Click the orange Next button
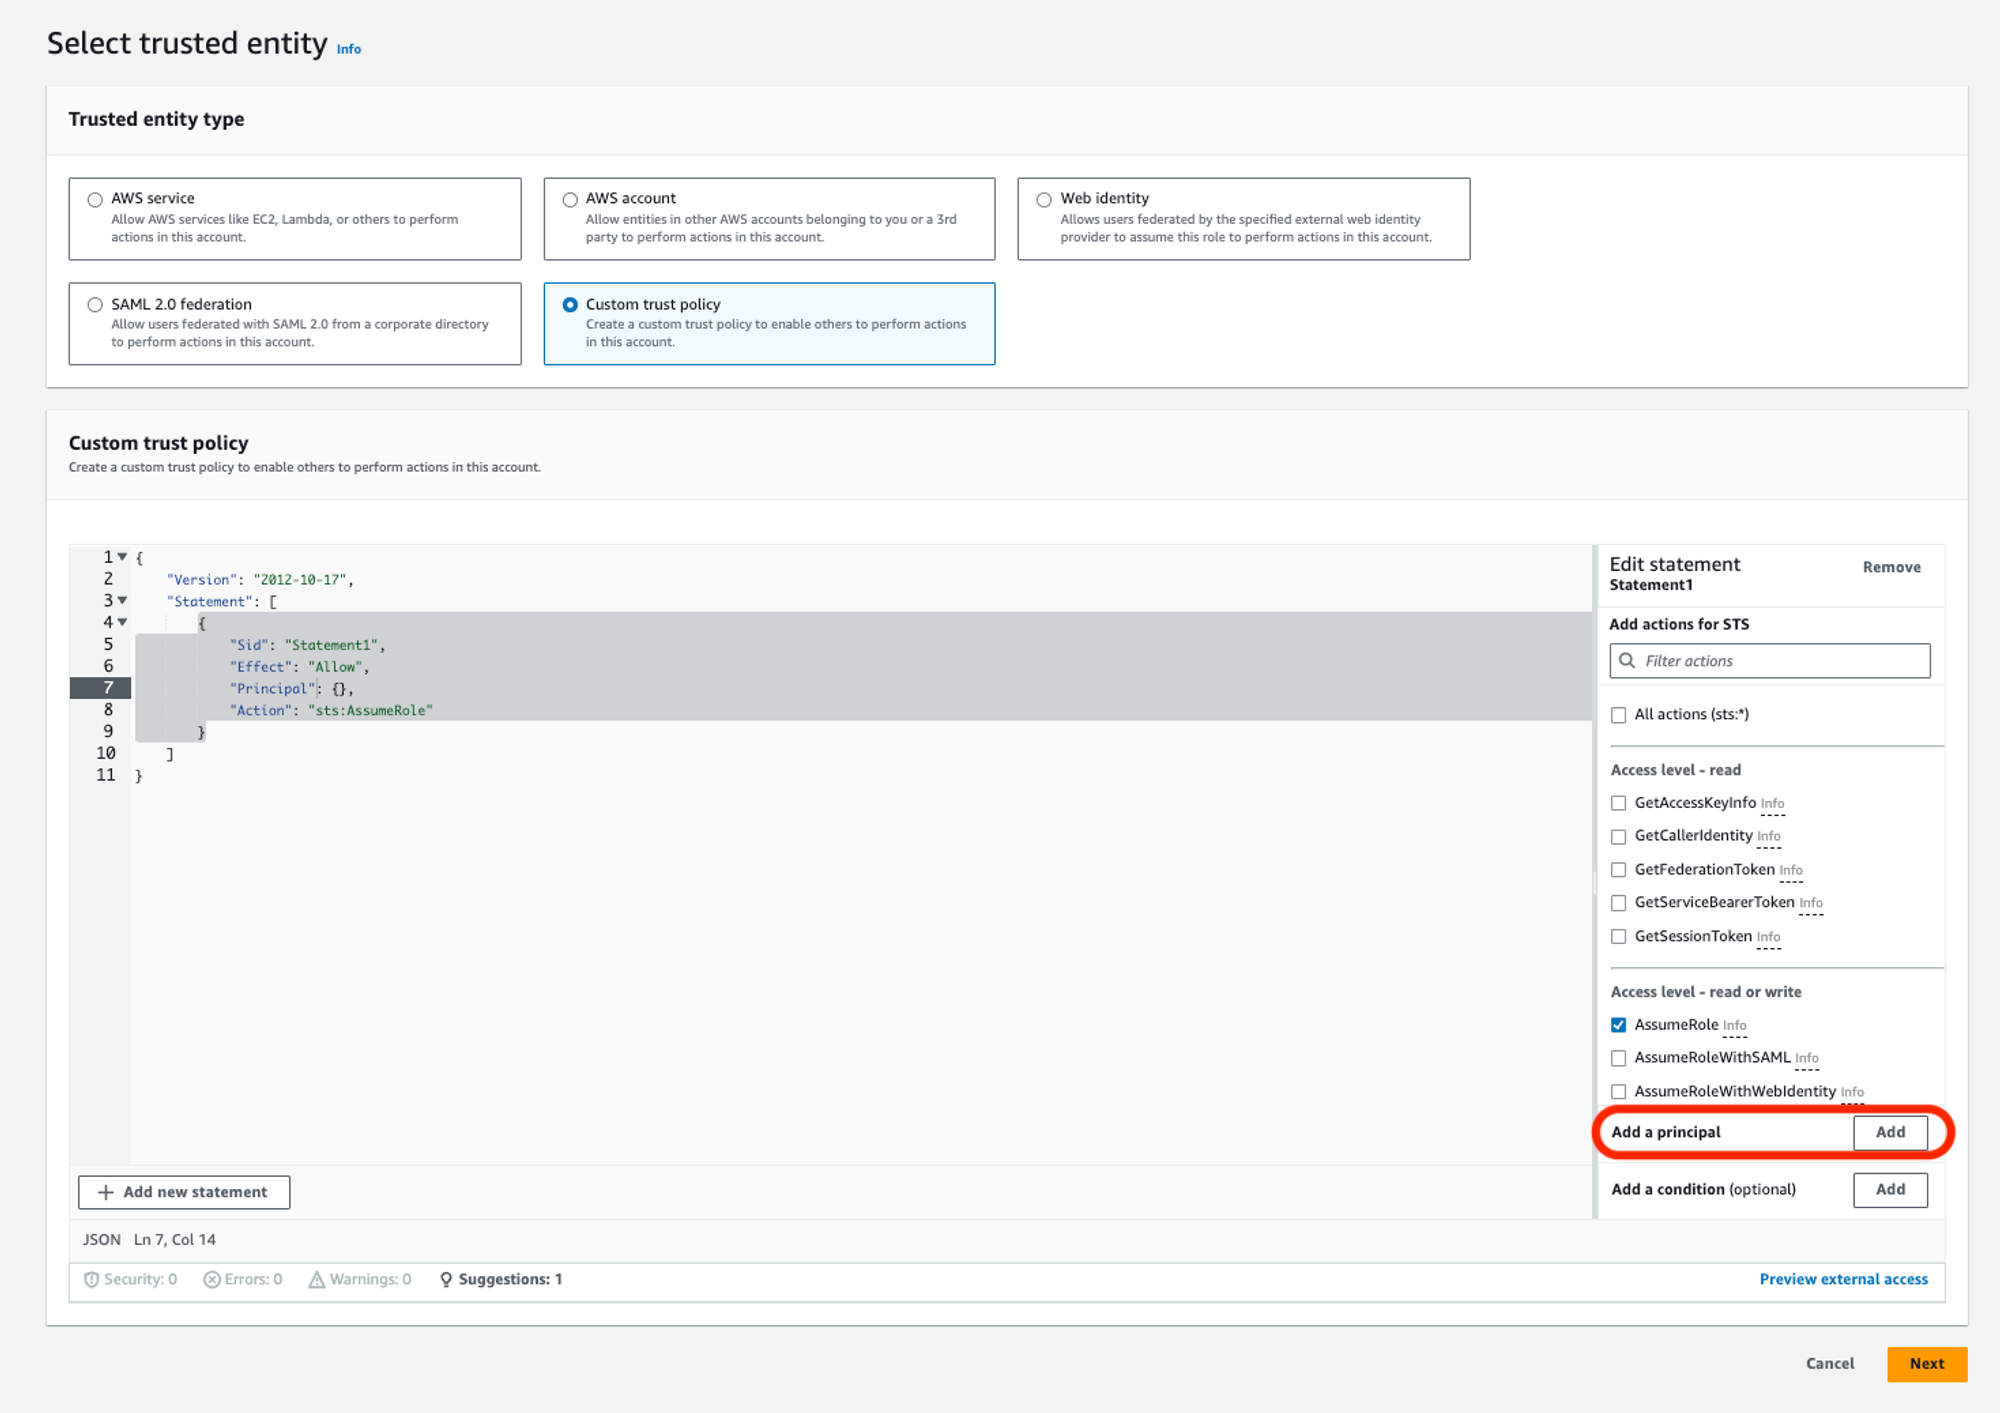The width and height of the screenshot is (2000, 1413). click(1926, 1364)
